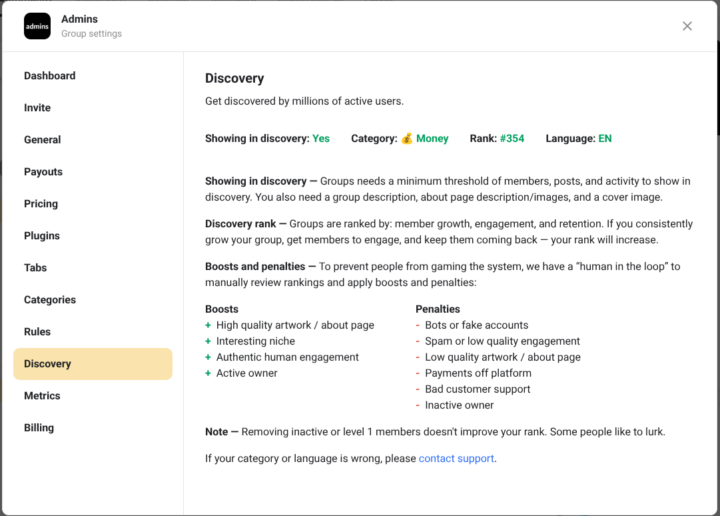Click 'Authentic human engagement' boost item

tap(287, 358)
